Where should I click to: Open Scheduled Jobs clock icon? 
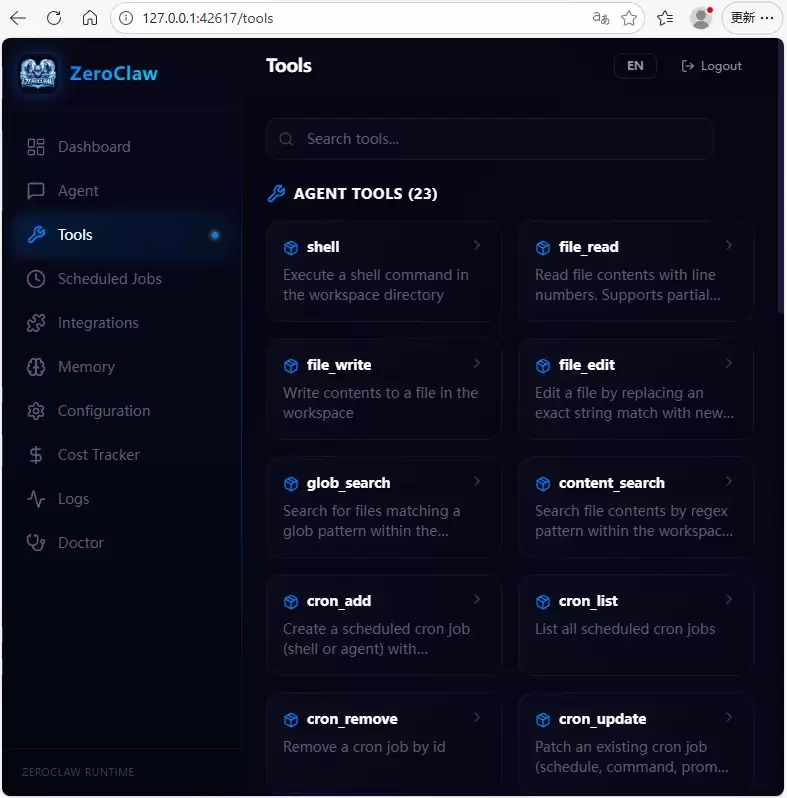pyautogui.click(x=36, y=279)
